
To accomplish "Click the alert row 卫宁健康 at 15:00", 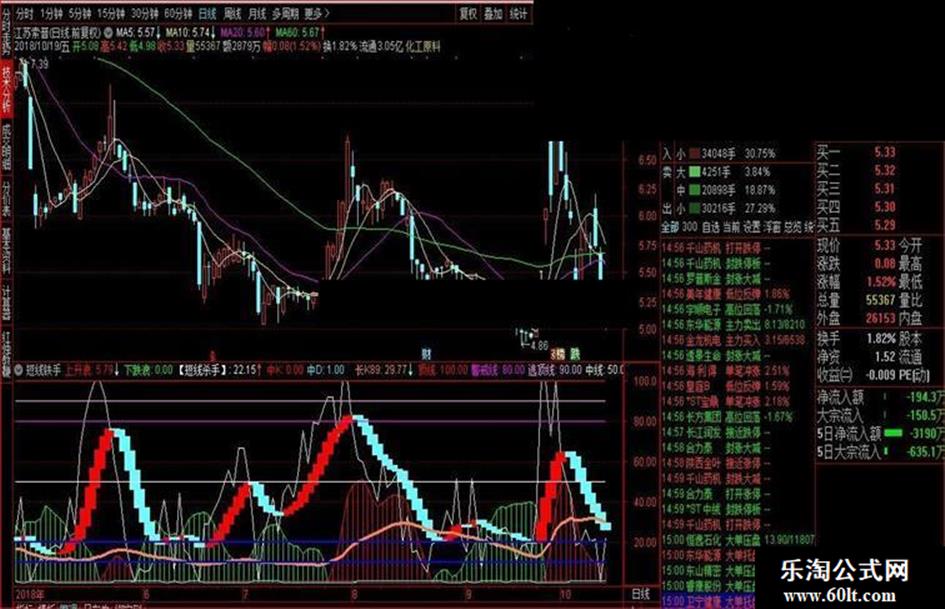I will [708, 601].
